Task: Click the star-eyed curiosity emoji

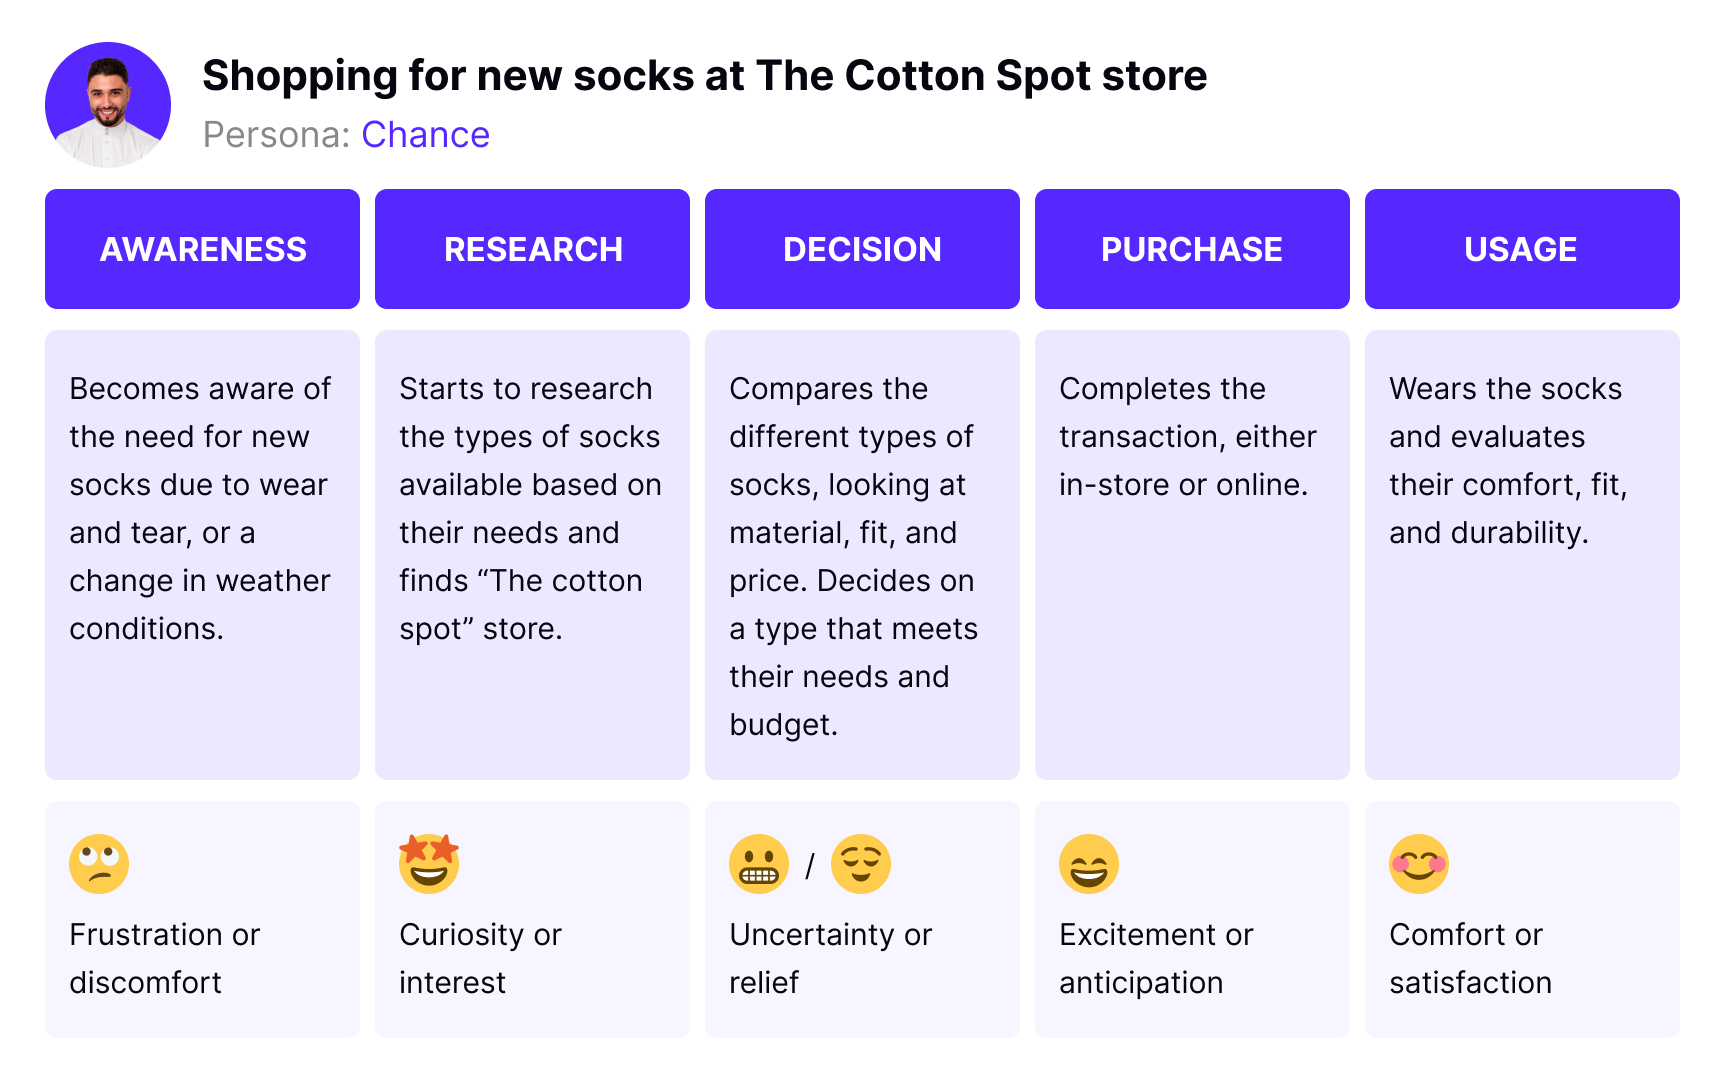Action: click(429, 863)
